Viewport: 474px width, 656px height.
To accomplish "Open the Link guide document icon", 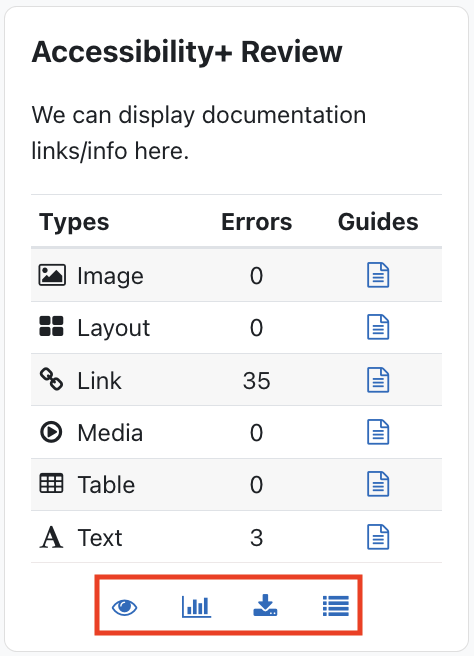I will (378, 380).
